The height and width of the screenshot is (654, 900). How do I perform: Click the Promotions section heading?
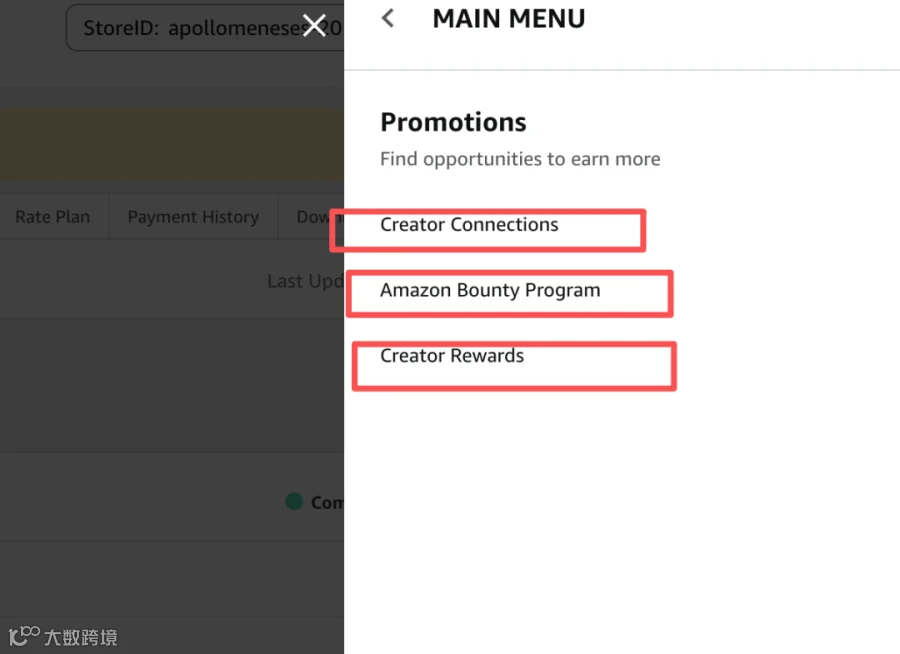click(453, 122)
